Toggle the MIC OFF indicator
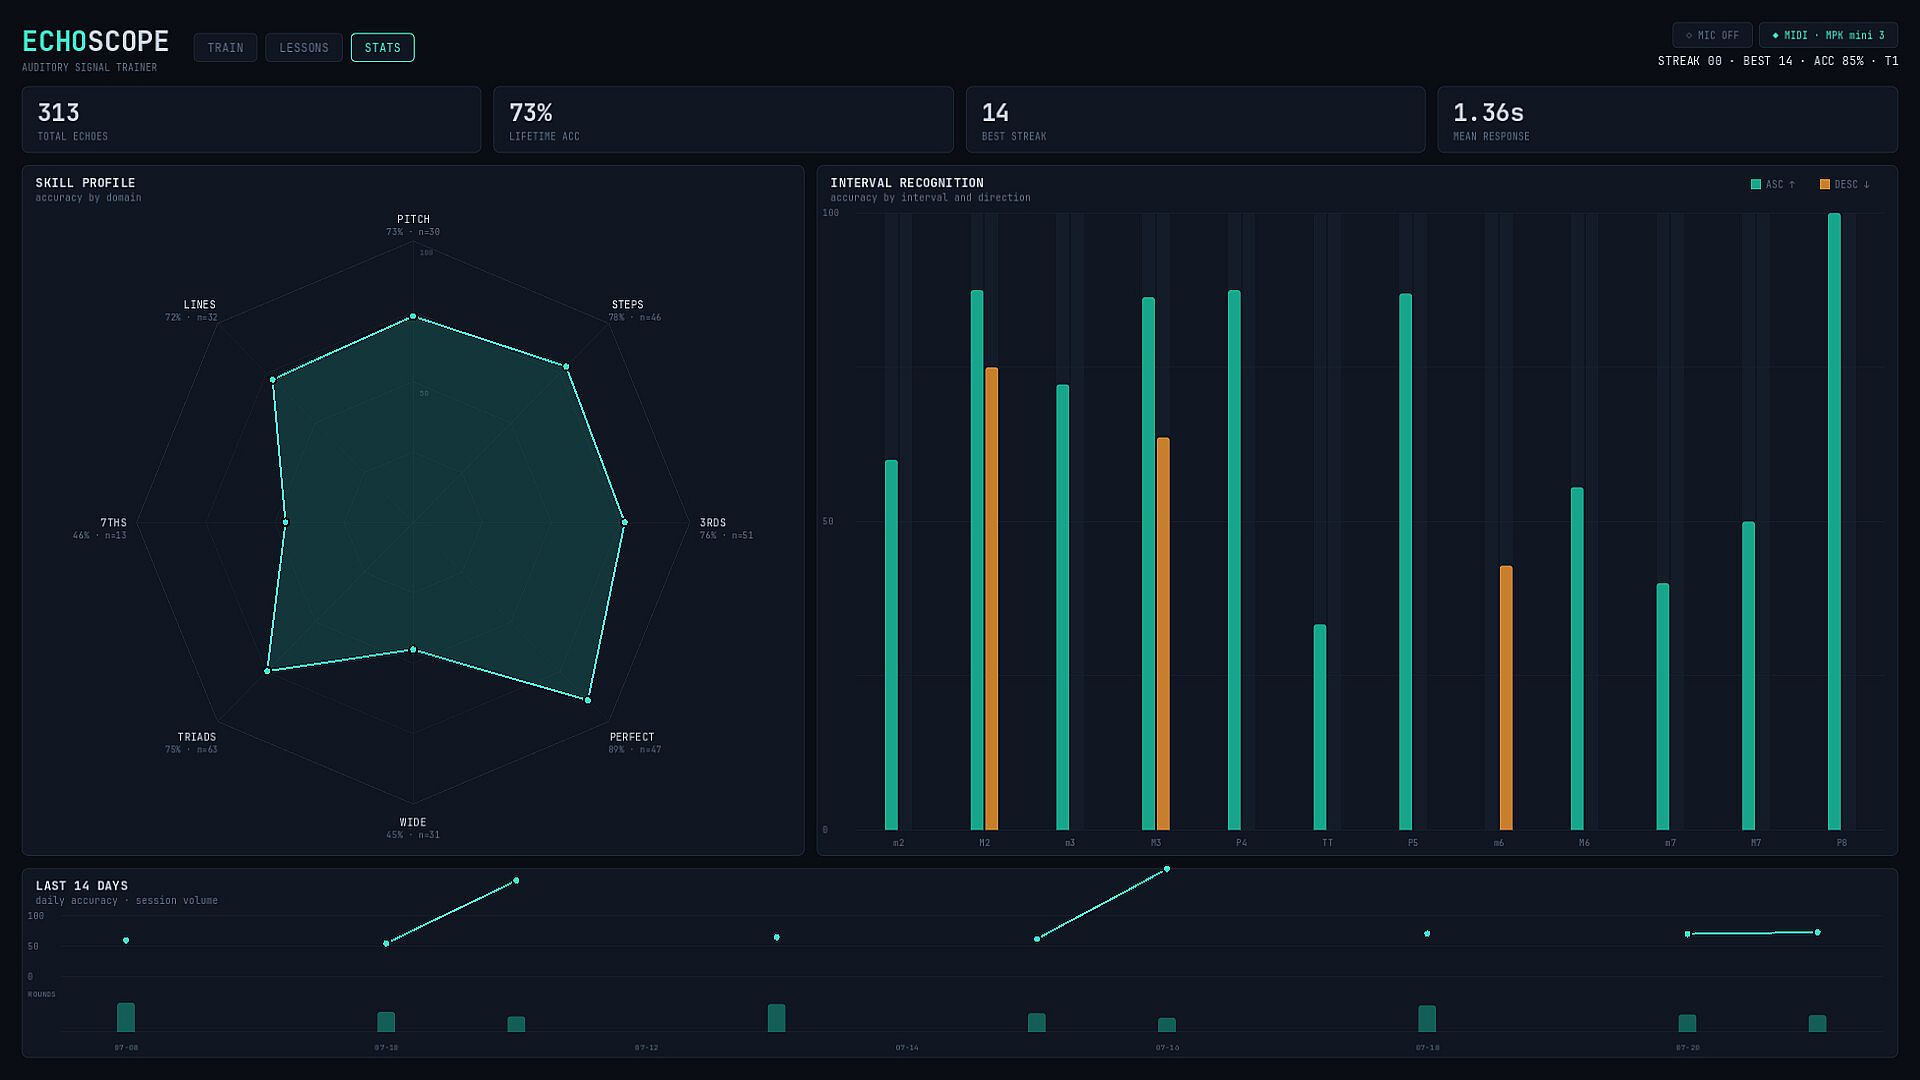The width and height of the screenshot is (1920, 1080). tap(1712, 35)
